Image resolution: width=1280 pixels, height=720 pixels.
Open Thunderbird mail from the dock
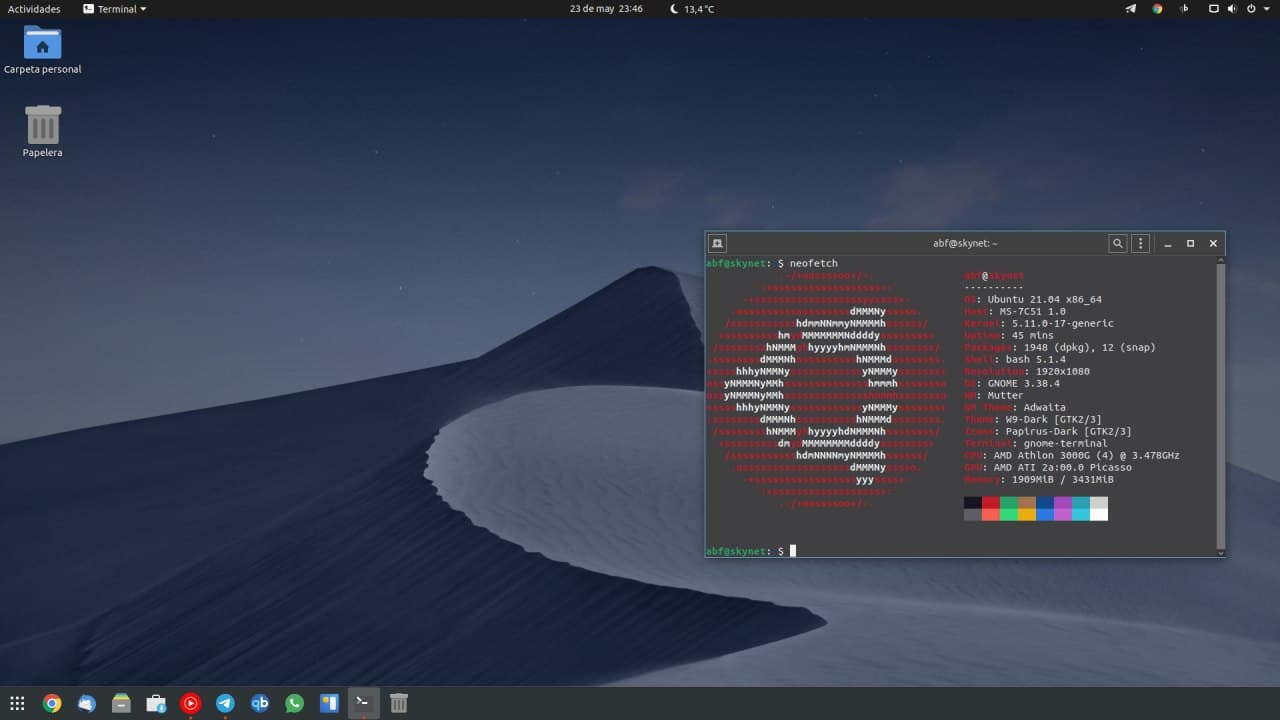(87, 703)
